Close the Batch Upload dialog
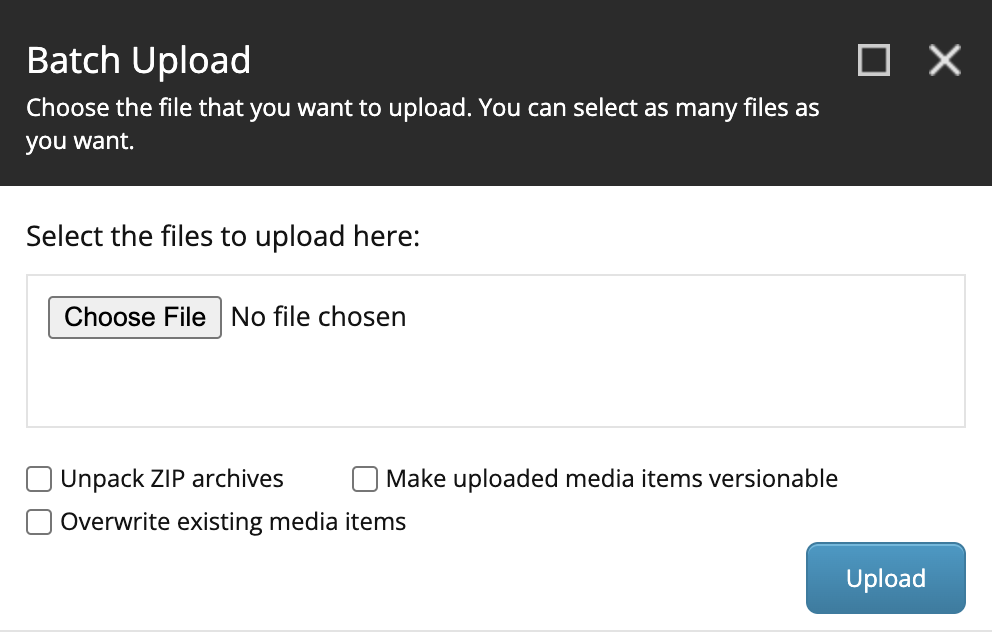This screenshot has height=632, width=992. click(944, 61)
